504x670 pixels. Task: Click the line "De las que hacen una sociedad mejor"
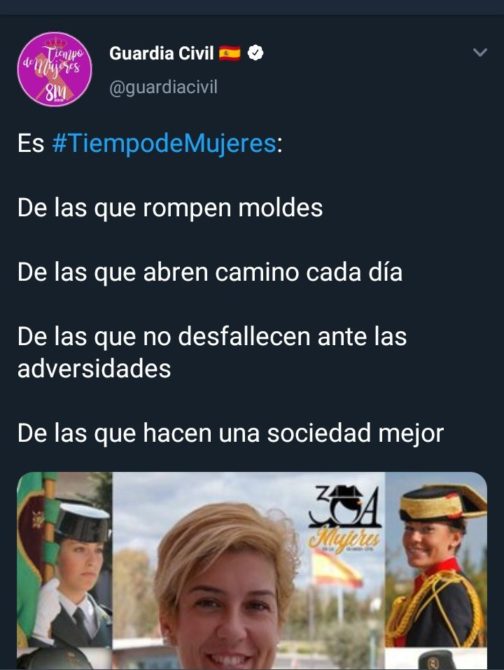[x=231, y=433]
